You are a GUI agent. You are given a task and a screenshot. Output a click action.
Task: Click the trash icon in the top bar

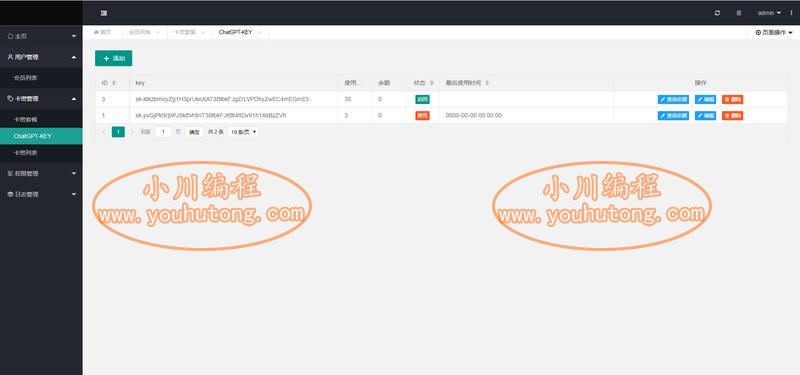click(739, 13)
